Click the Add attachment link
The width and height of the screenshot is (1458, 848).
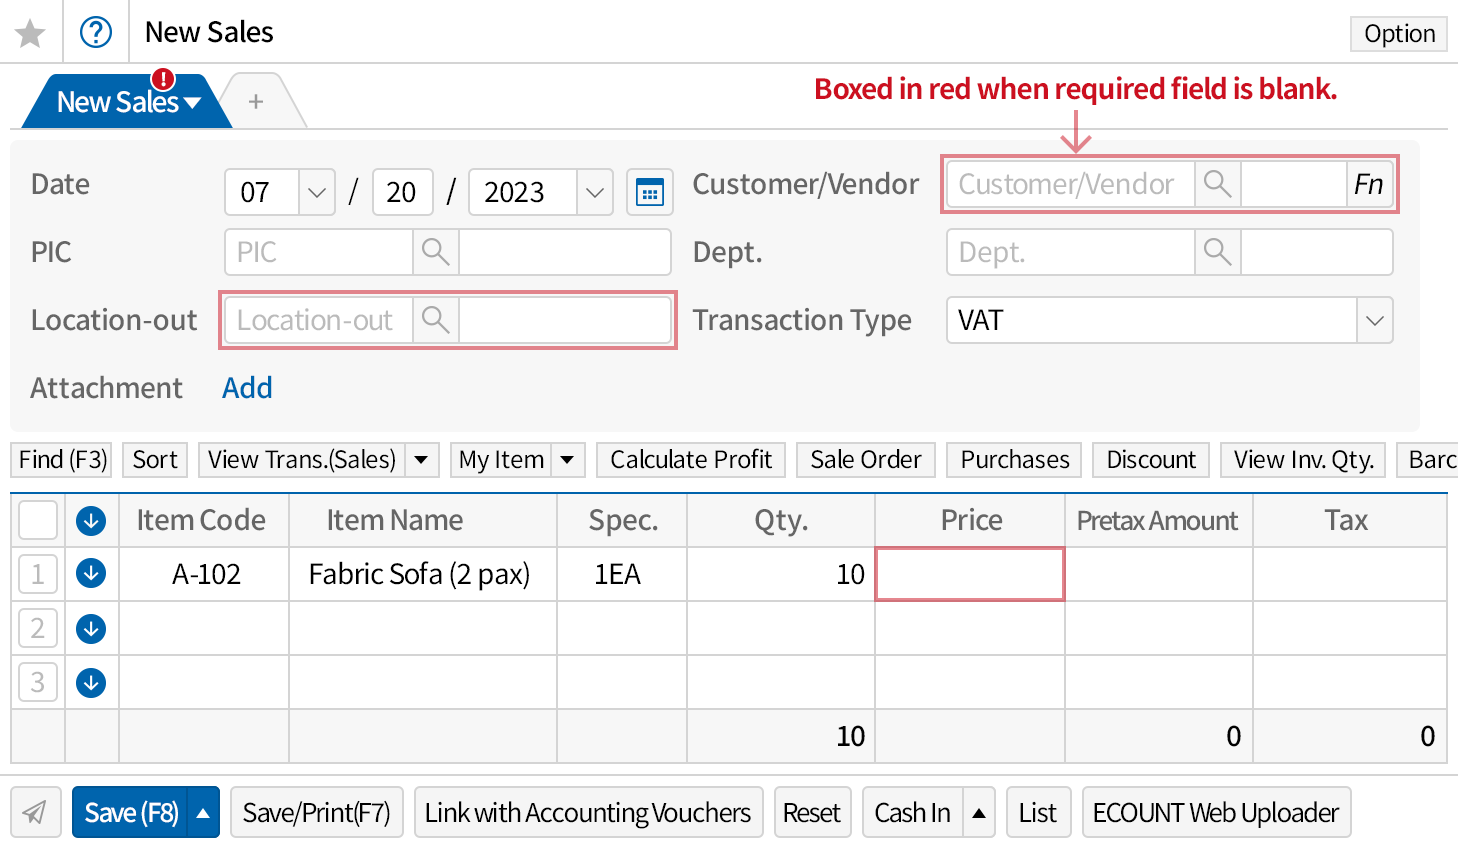click(247, 388)
